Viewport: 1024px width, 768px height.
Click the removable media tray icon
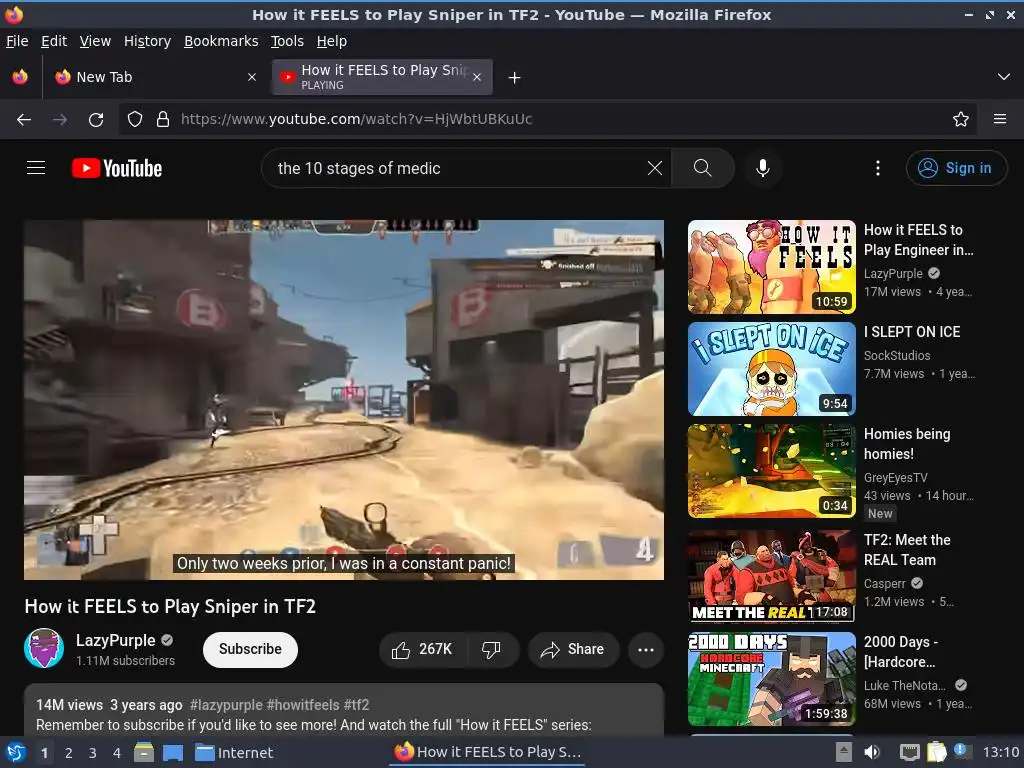[844, 752]
